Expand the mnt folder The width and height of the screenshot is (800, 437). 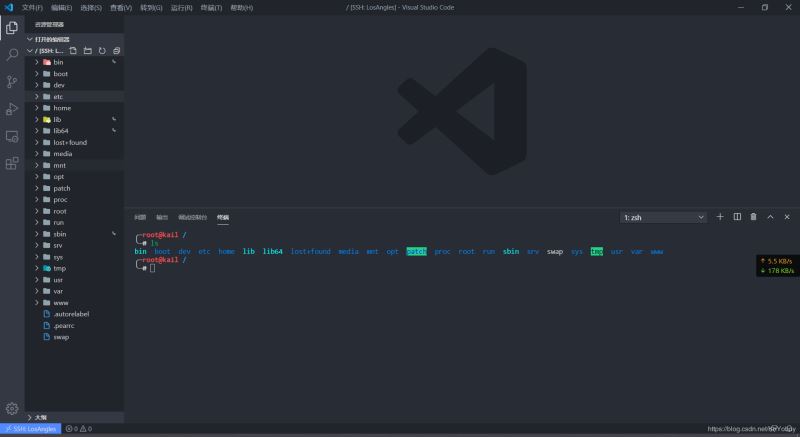[x=74, y=165]
